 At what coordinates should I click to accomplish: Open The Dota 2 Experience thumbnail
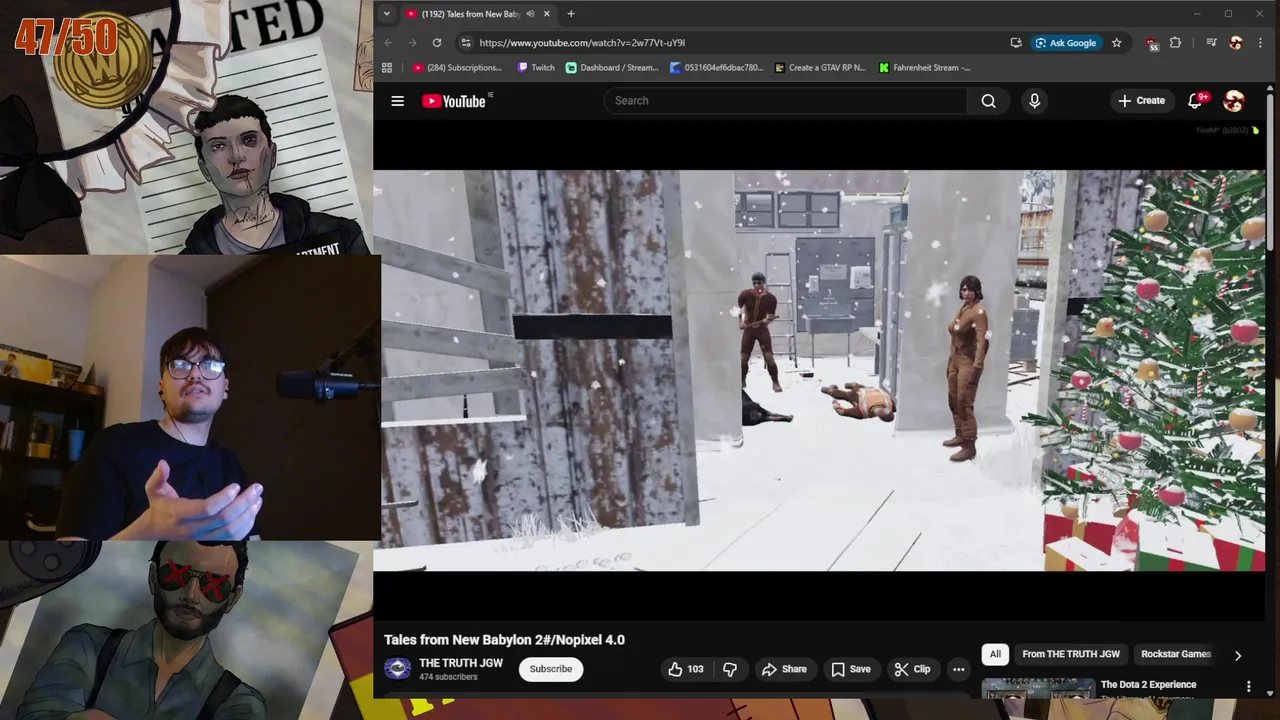click(1038, 689)
